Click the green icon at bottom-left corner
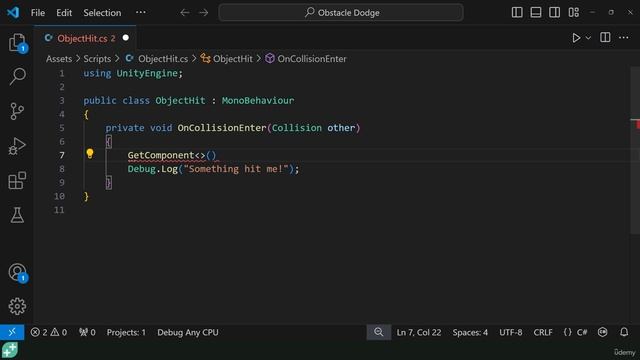The width and height of the screenshot is (640, 360). point(10,350)
